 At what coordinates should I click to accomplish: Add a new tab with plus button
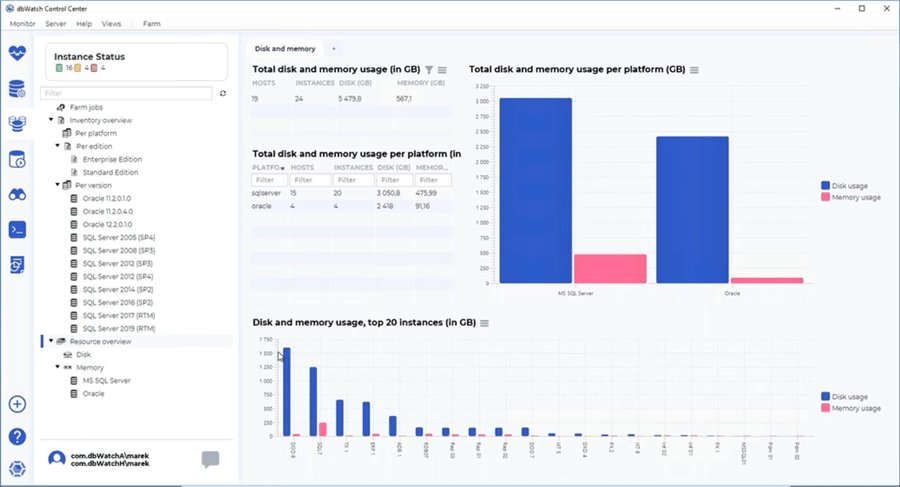[x=333, y=49]
